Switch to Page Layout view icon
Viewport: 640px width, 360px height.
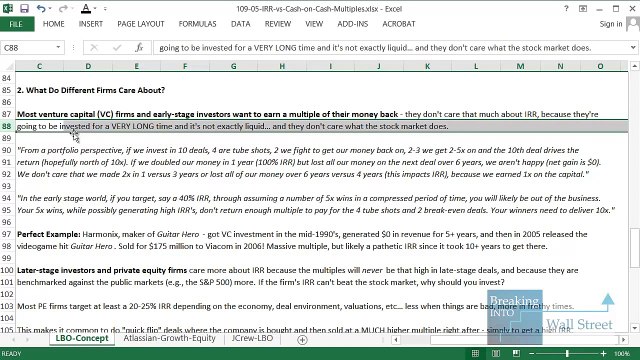496,353
